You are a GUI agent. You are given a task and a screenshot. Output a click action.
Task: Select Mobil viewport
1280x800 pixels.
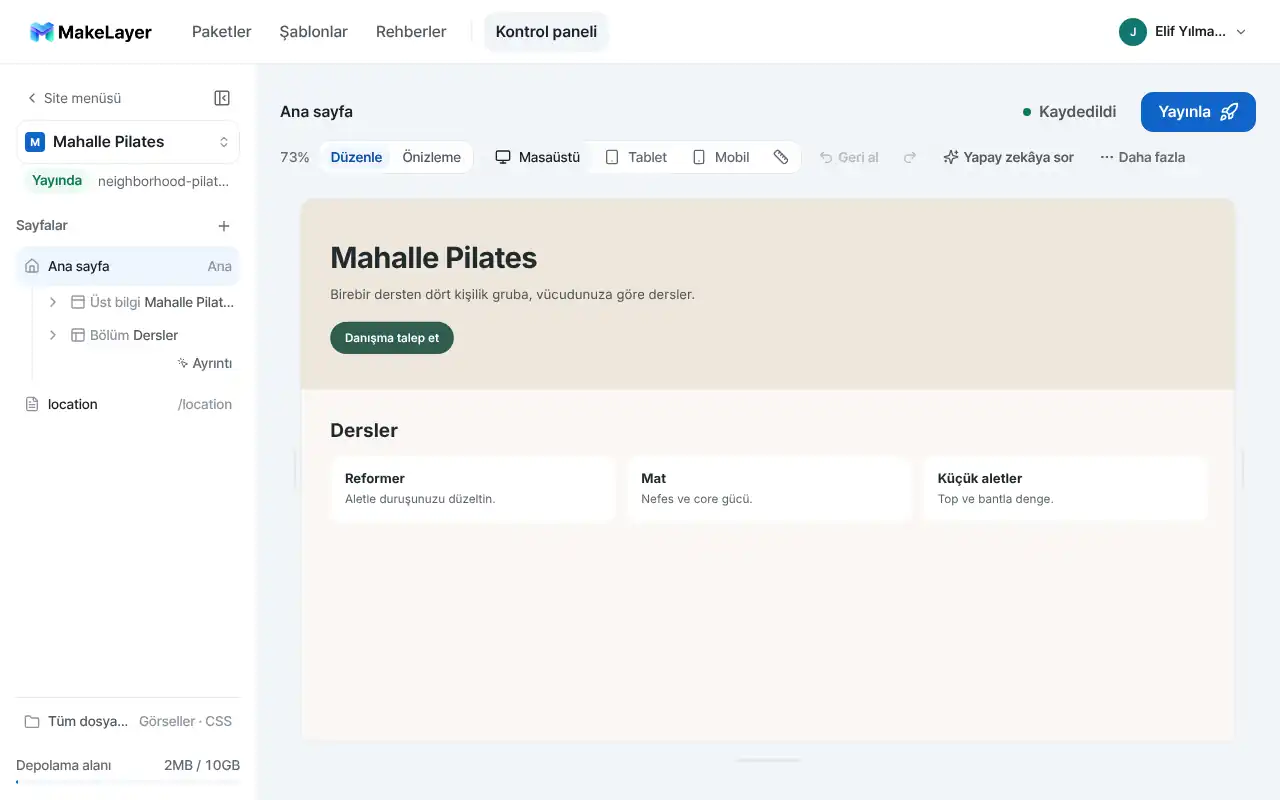click(x=721, y=157)
